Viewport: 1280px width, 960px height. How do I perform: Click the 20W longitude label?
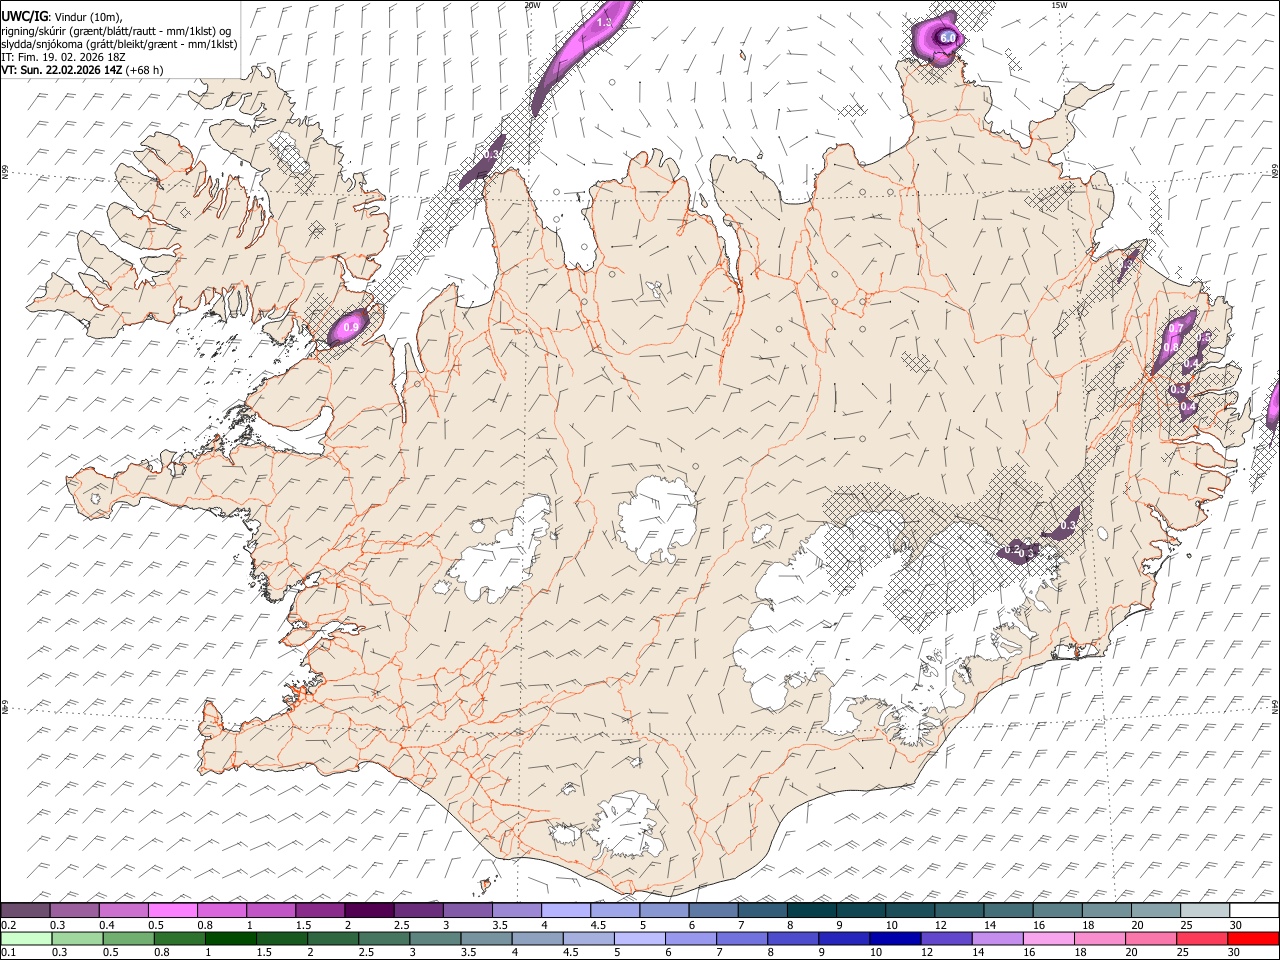point(532,5)
